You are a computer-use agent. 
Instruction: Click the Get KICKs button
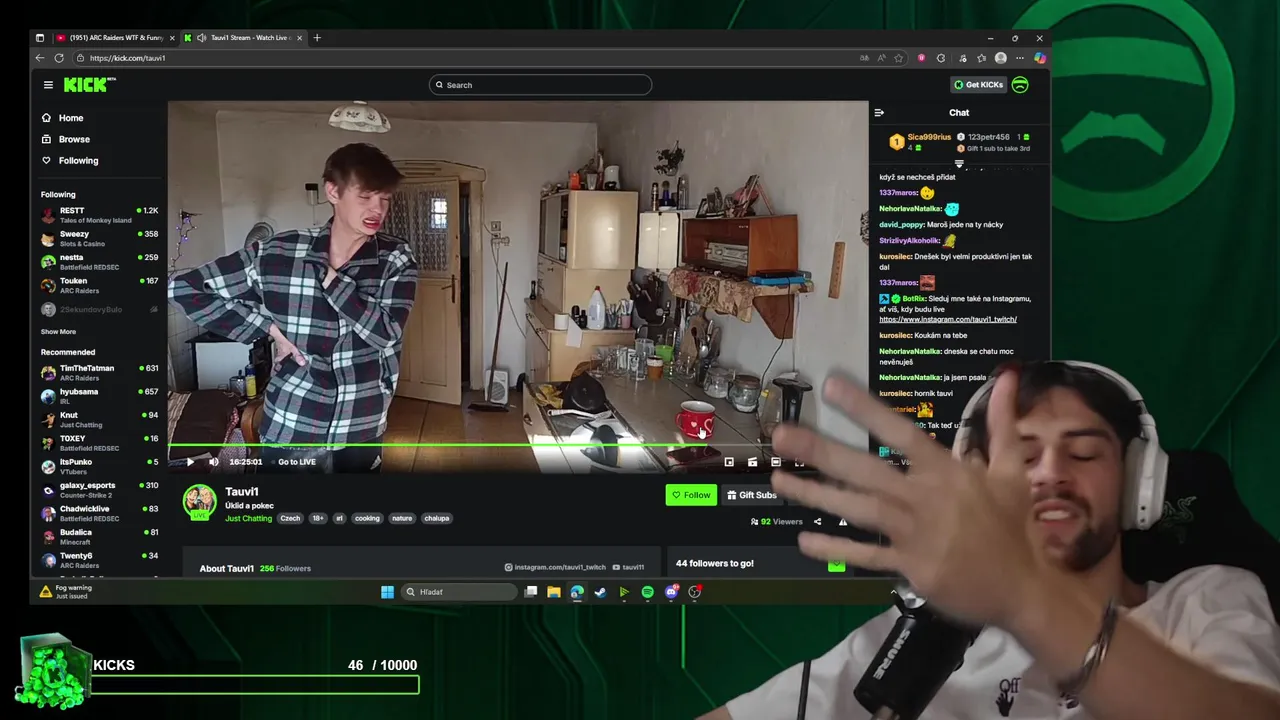click(978, 85)
